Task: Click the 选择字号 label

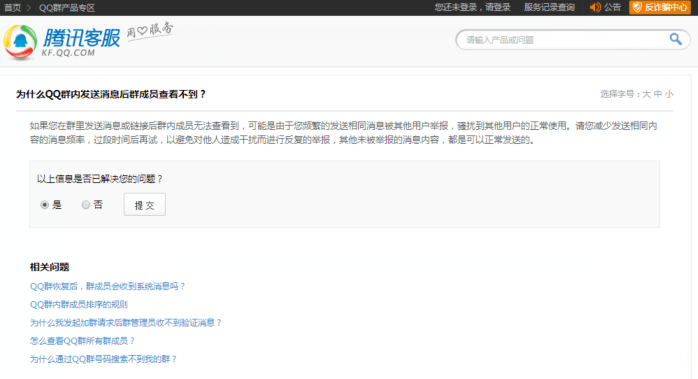Action: point(617,94)
